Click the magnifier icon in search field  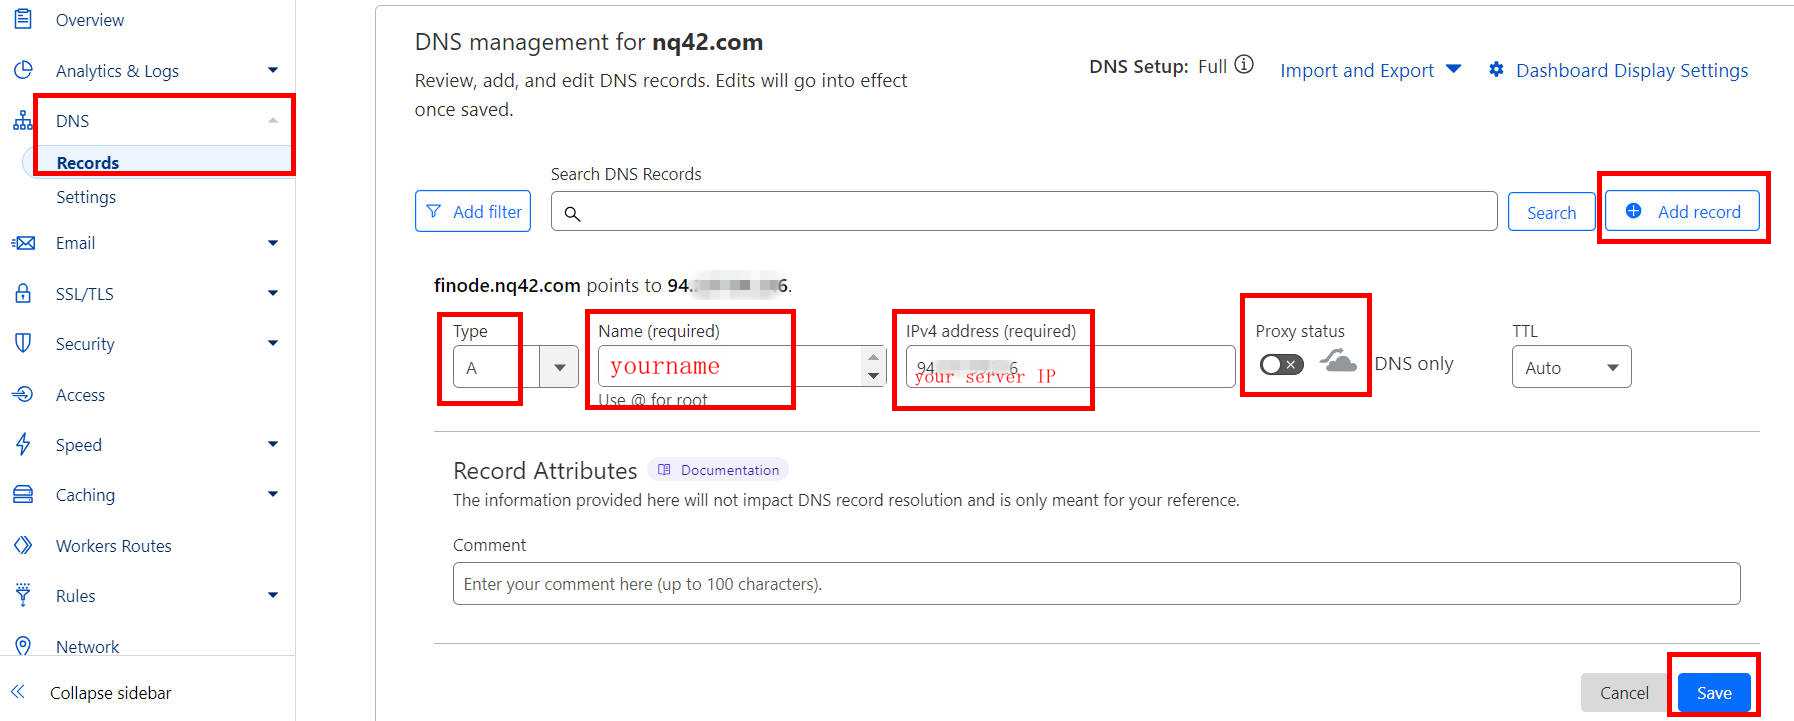click(572, 213)
